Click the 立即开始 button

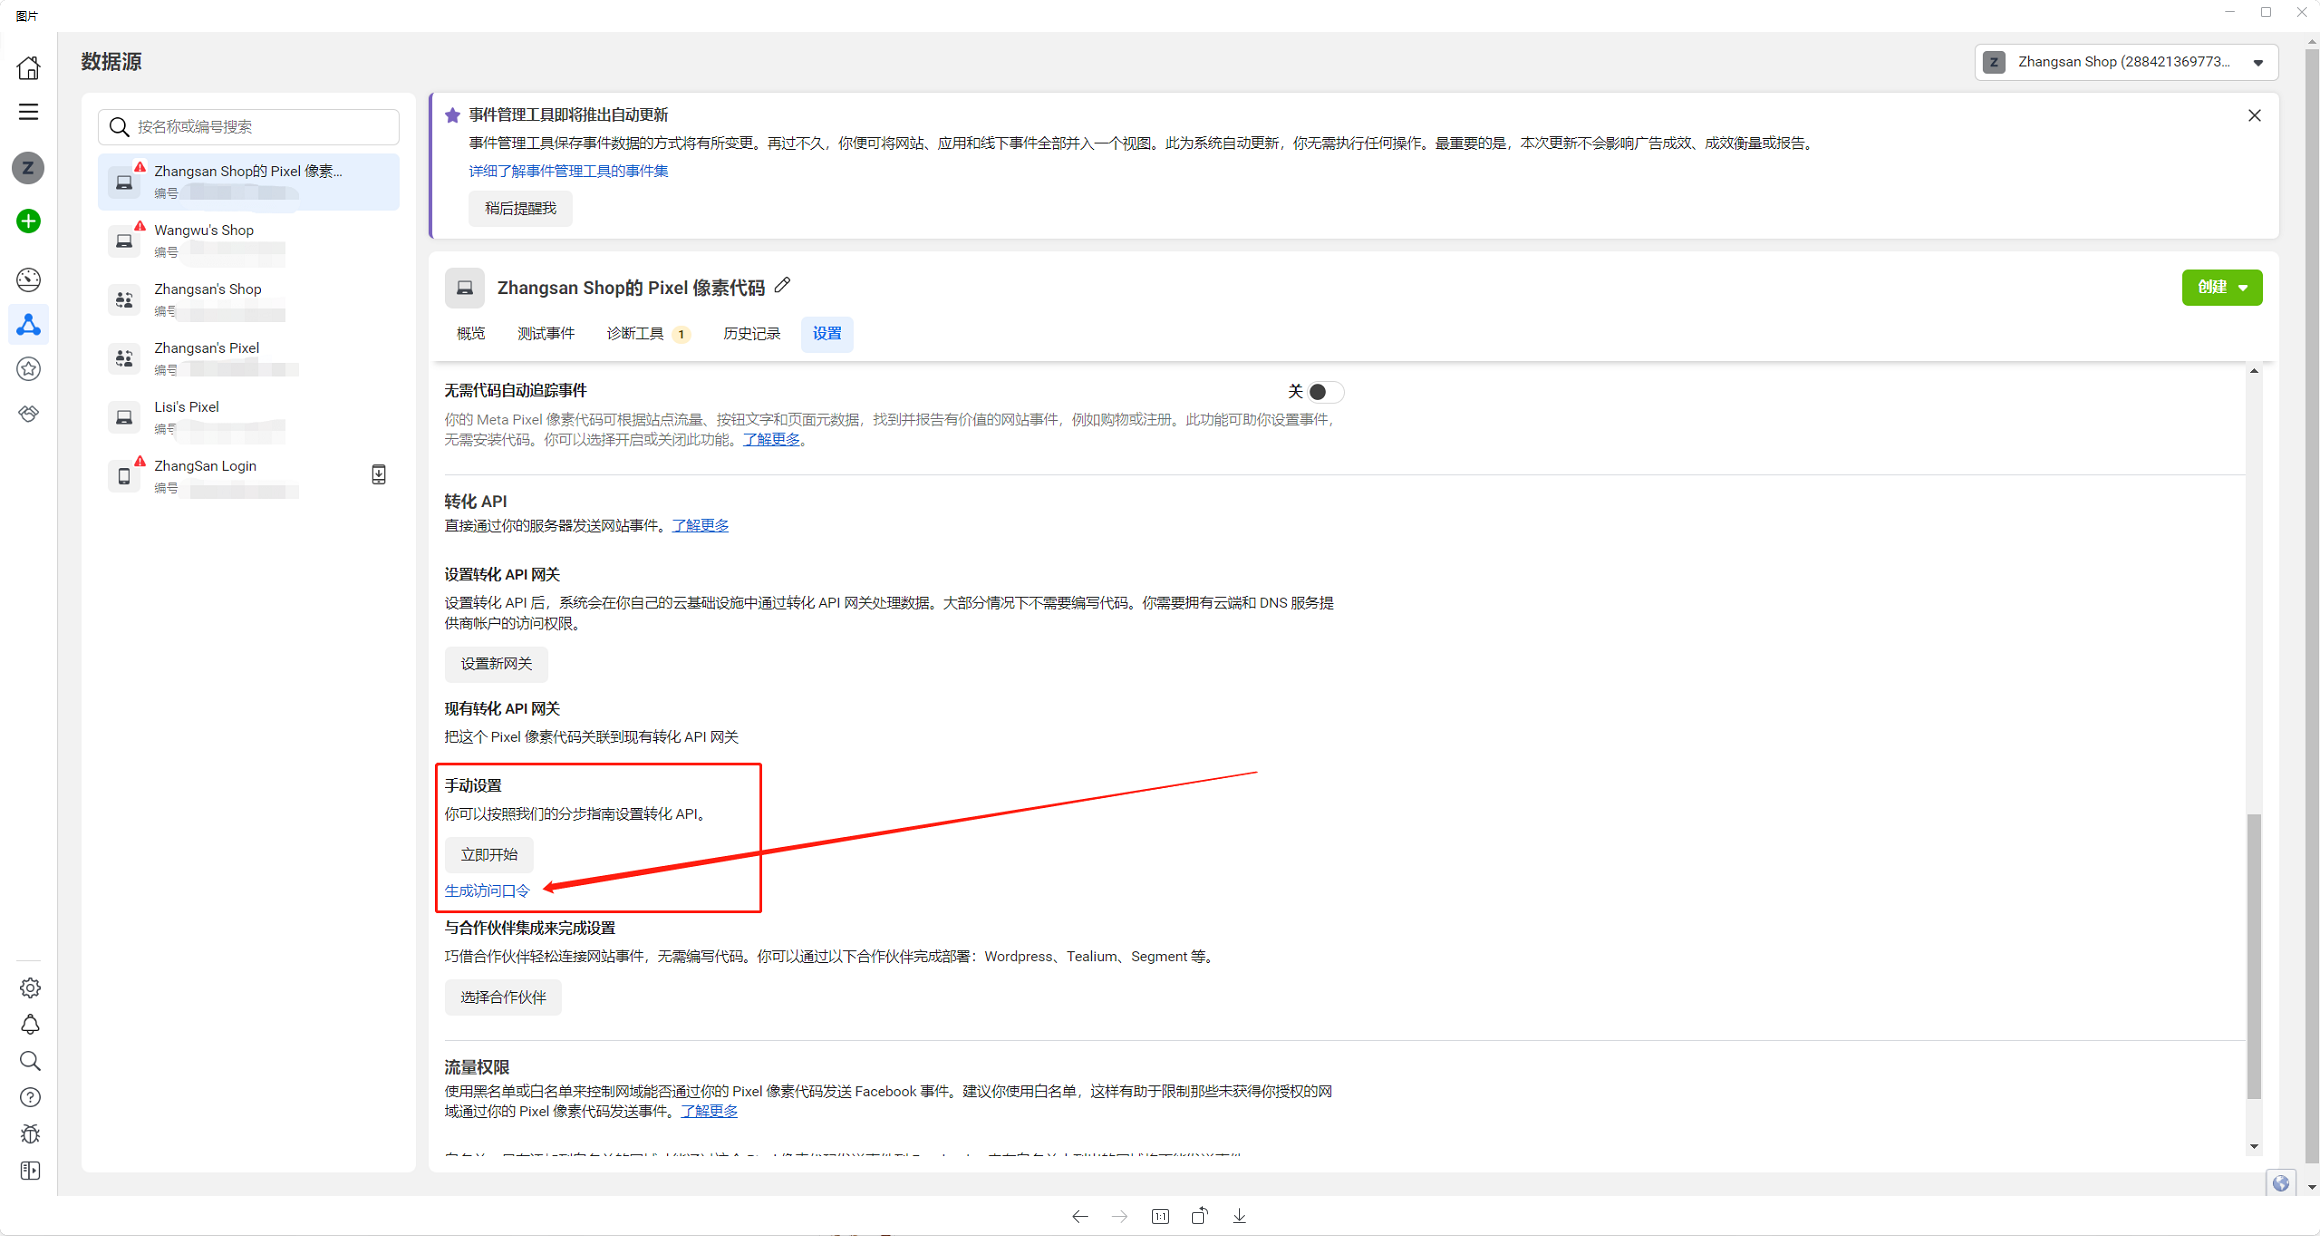pos(489,855)
